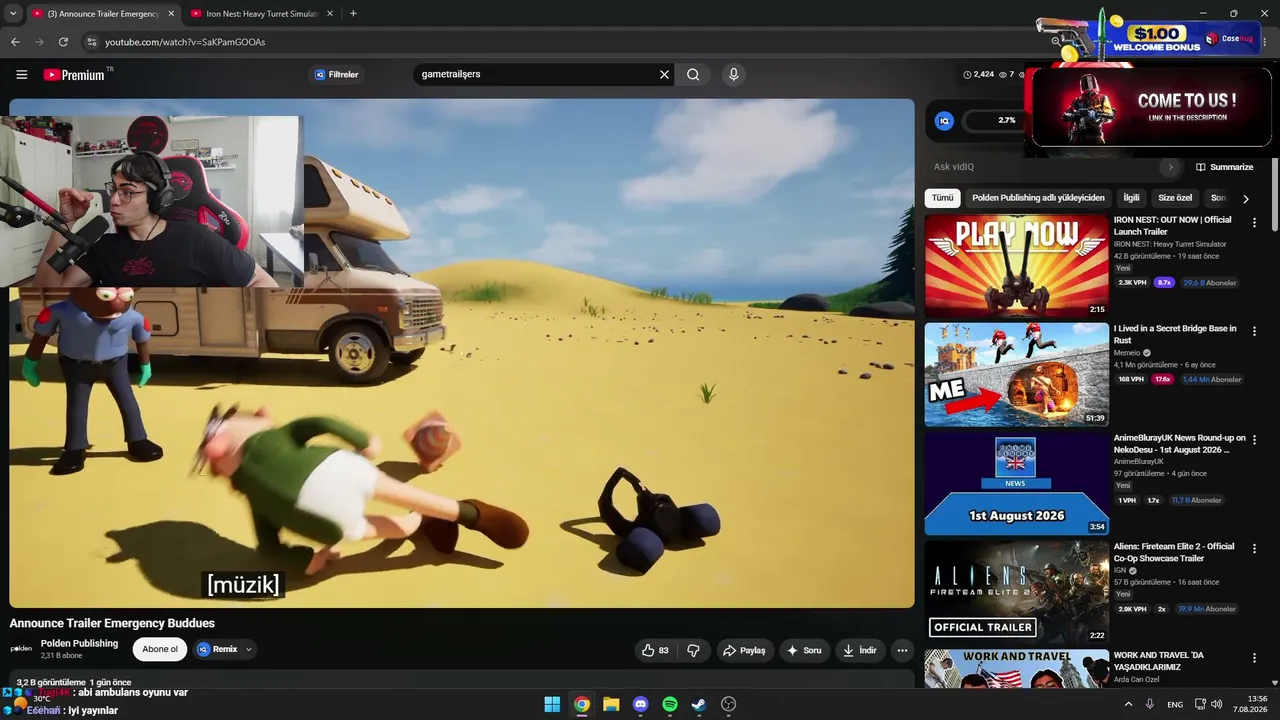This screenshot has width=1280, height=720.
Task: Click the Announce Trailer Emergency Buddues title
Action: click(112, 623)
